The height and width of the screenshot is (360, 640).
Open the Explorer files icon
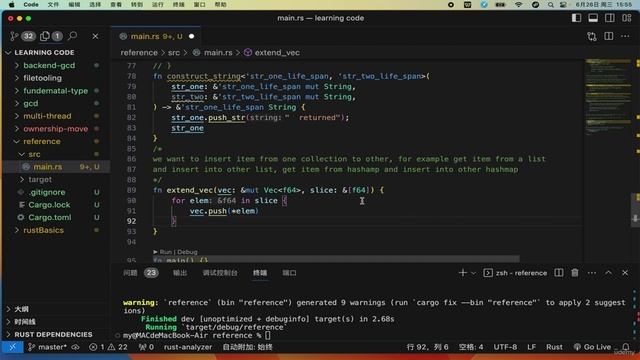coord(45,36)
